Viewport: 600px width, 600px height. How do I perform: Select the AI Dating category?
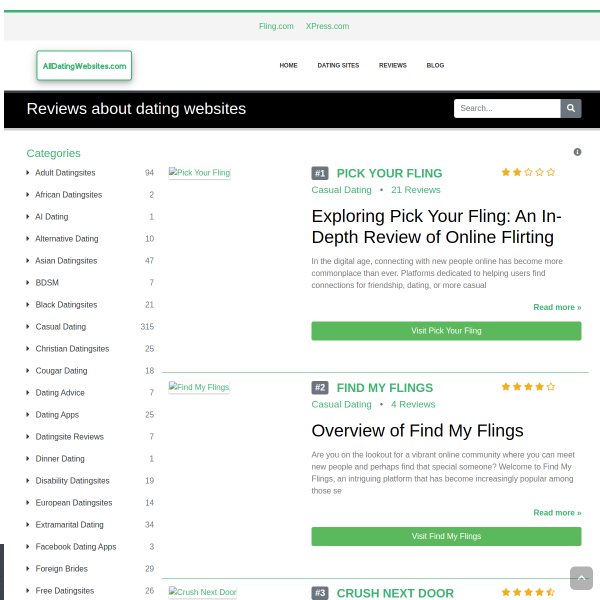tap(52, 217)
